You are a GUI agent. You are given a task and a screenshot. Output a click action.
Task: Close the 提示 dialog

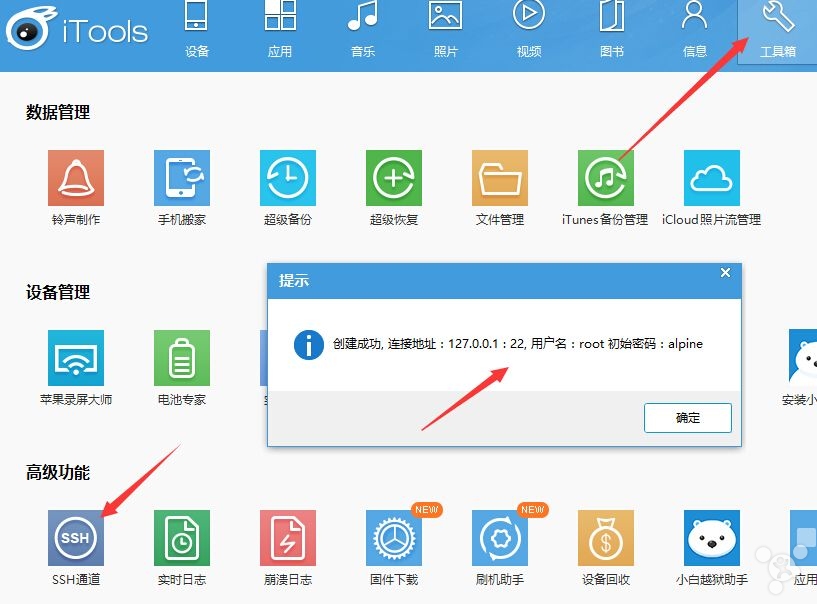[725, 273]
